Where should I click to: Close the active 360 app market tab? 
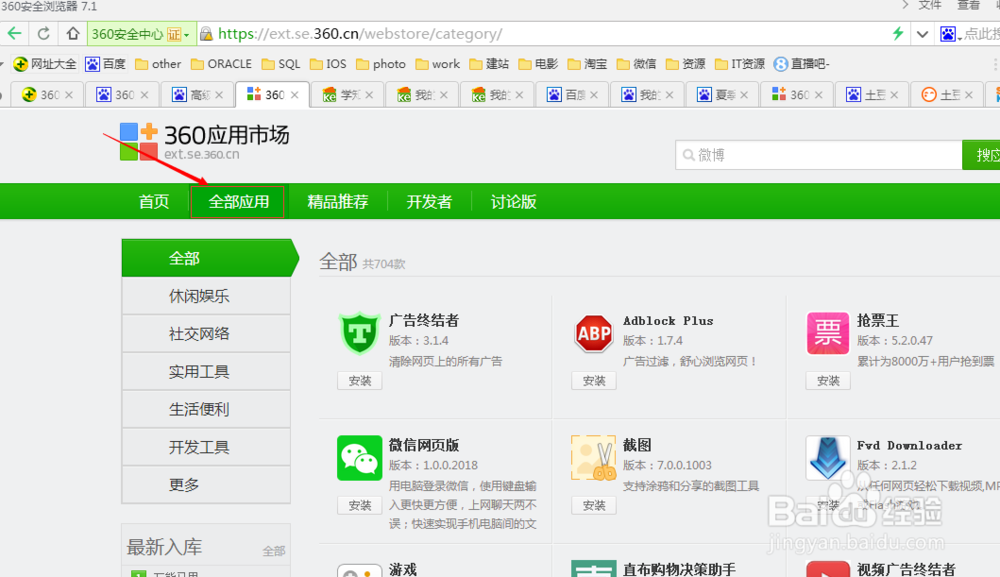(x=295, y=94)
